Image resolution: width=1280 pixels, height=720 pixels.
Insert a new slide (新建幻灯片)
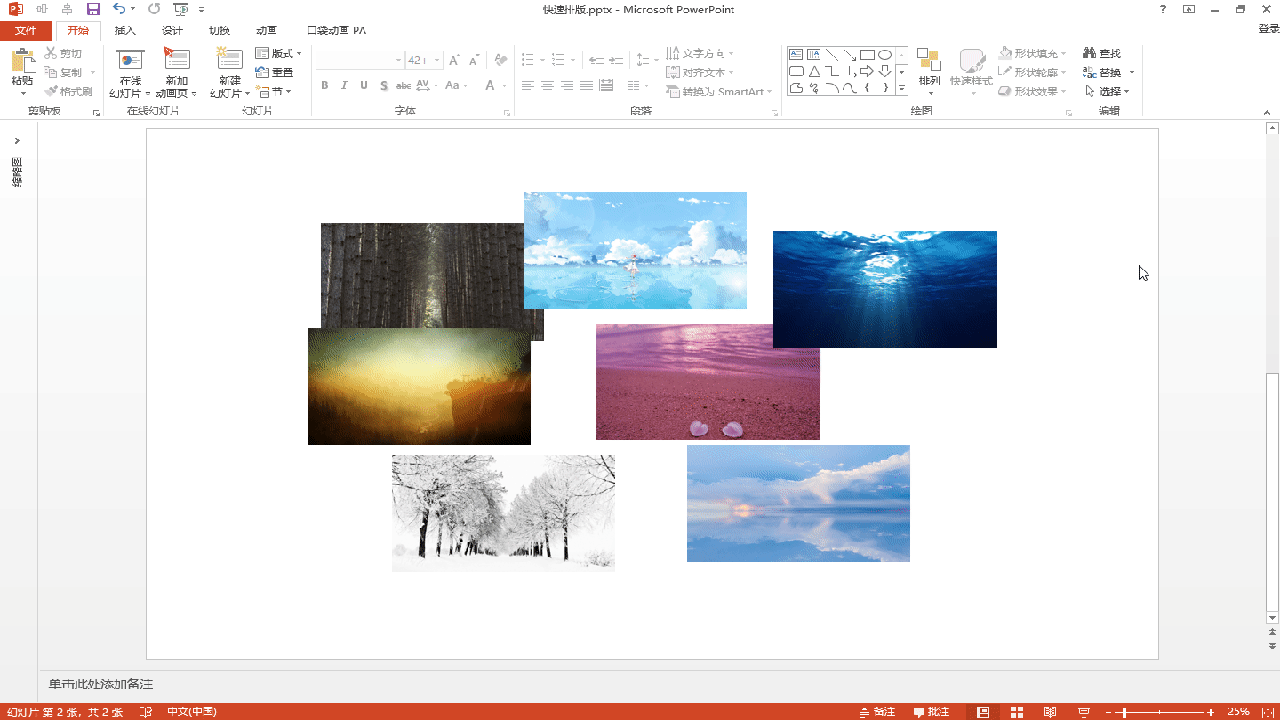[230, 73]
